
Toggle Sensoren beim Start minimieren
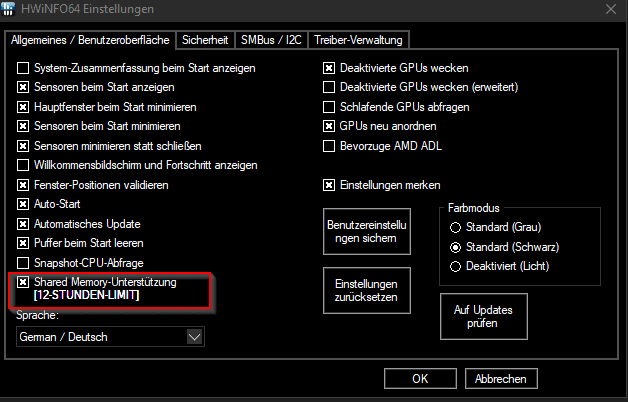pos(23,126)
